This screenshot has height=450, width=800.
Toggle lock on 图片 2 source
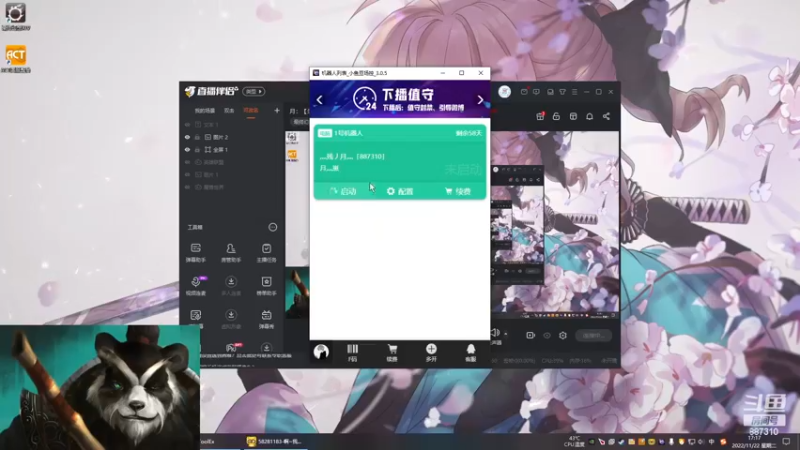tap(197, 137)
